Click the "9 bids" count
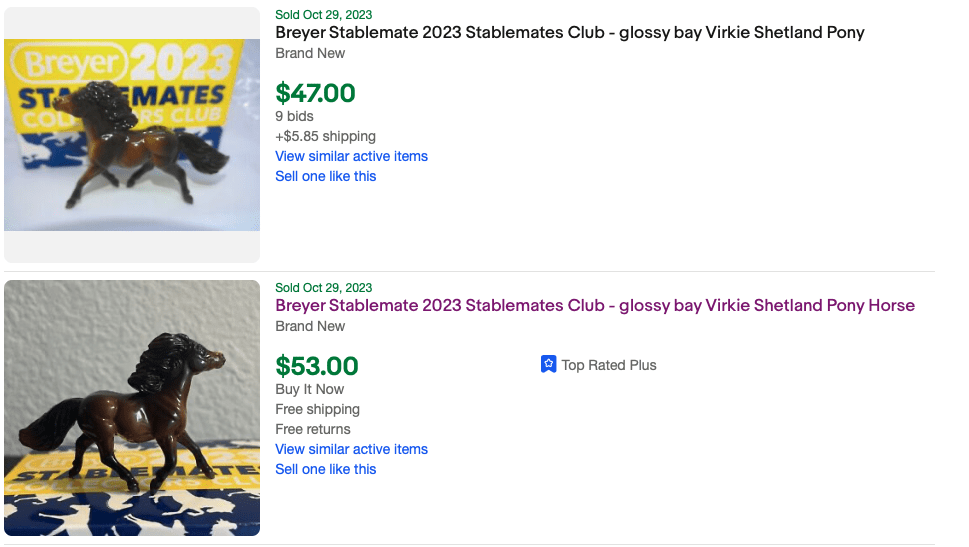 [x=295, y=116]
